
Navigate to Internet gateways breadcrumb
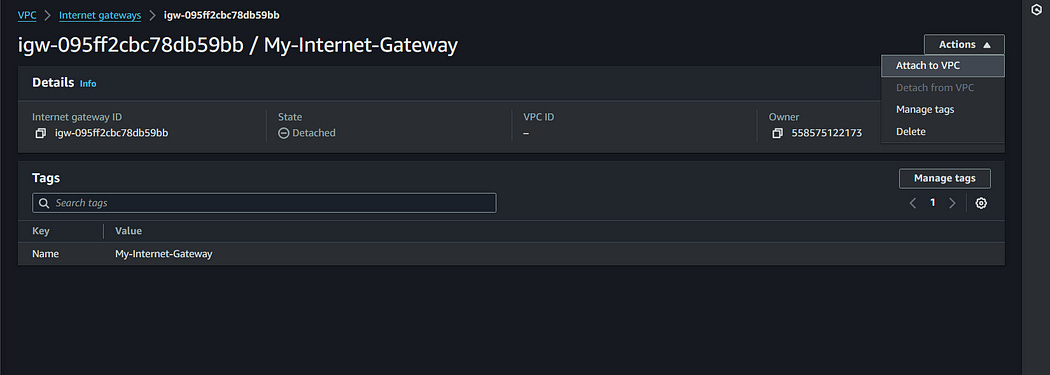(x=100, y=15)
